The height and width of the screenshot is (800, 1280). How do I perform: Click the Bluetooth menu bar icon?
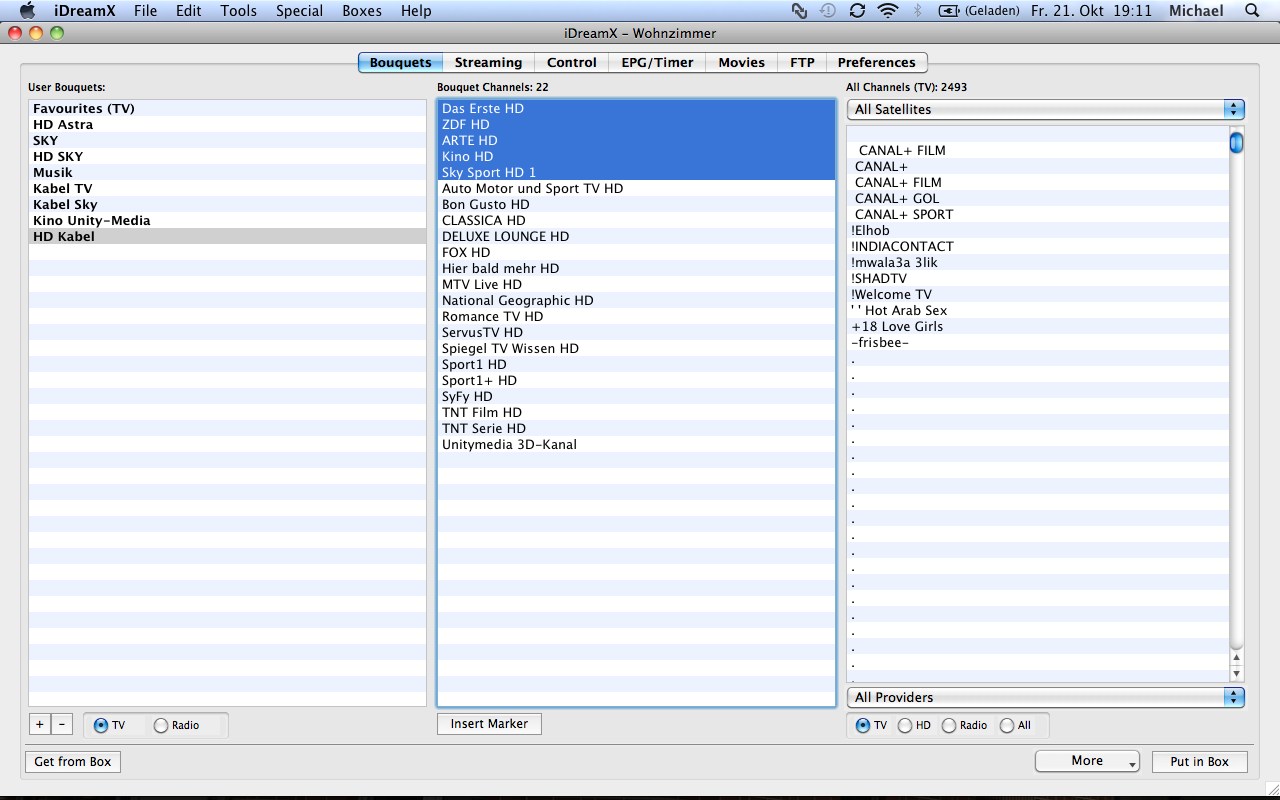(x=917, y=11)
